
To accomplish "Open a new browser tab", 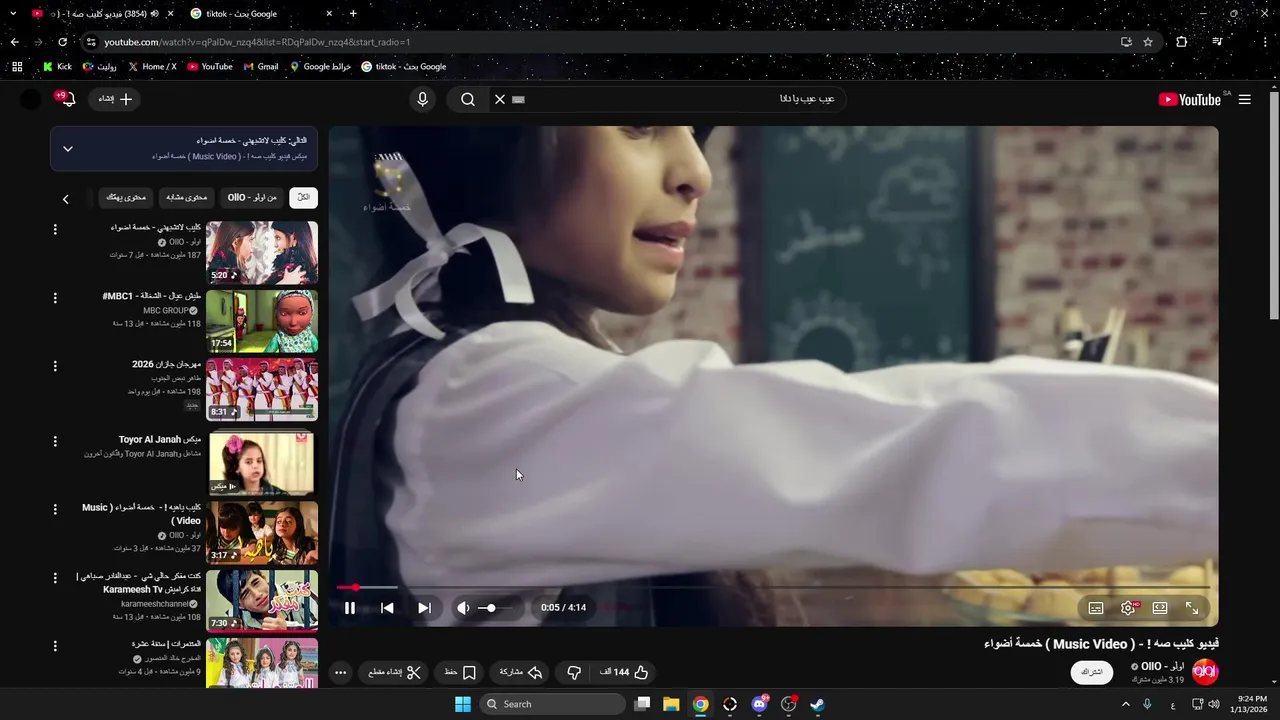I will (353, 13).
